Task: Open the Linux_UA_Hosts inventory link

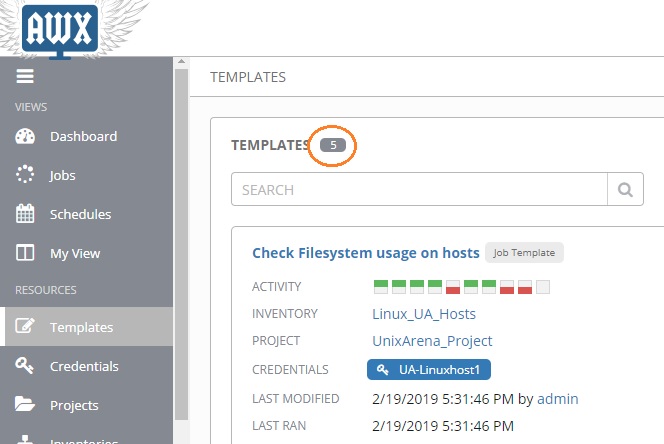Action: click(425, 314)
